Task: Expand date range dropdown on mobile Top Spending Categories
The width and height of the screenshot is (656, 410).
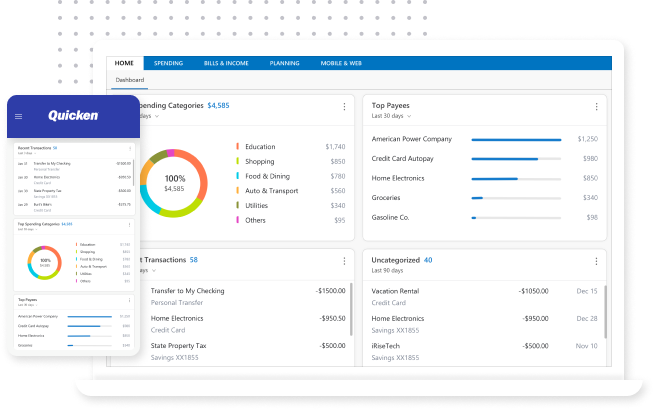Action: pos(28,229)
